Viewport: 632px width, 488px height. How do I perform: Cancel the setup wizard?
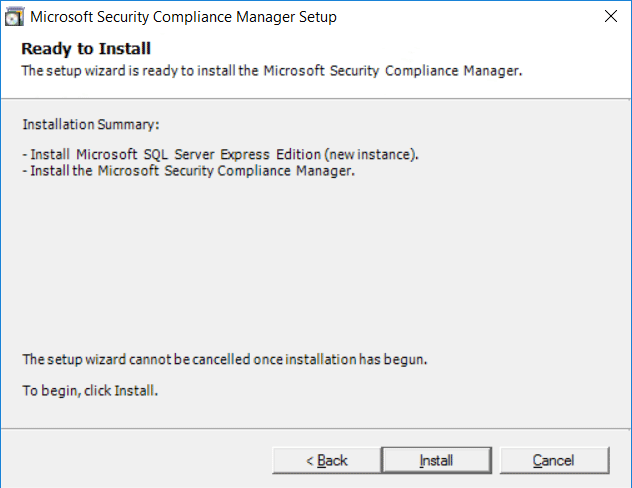554,460
